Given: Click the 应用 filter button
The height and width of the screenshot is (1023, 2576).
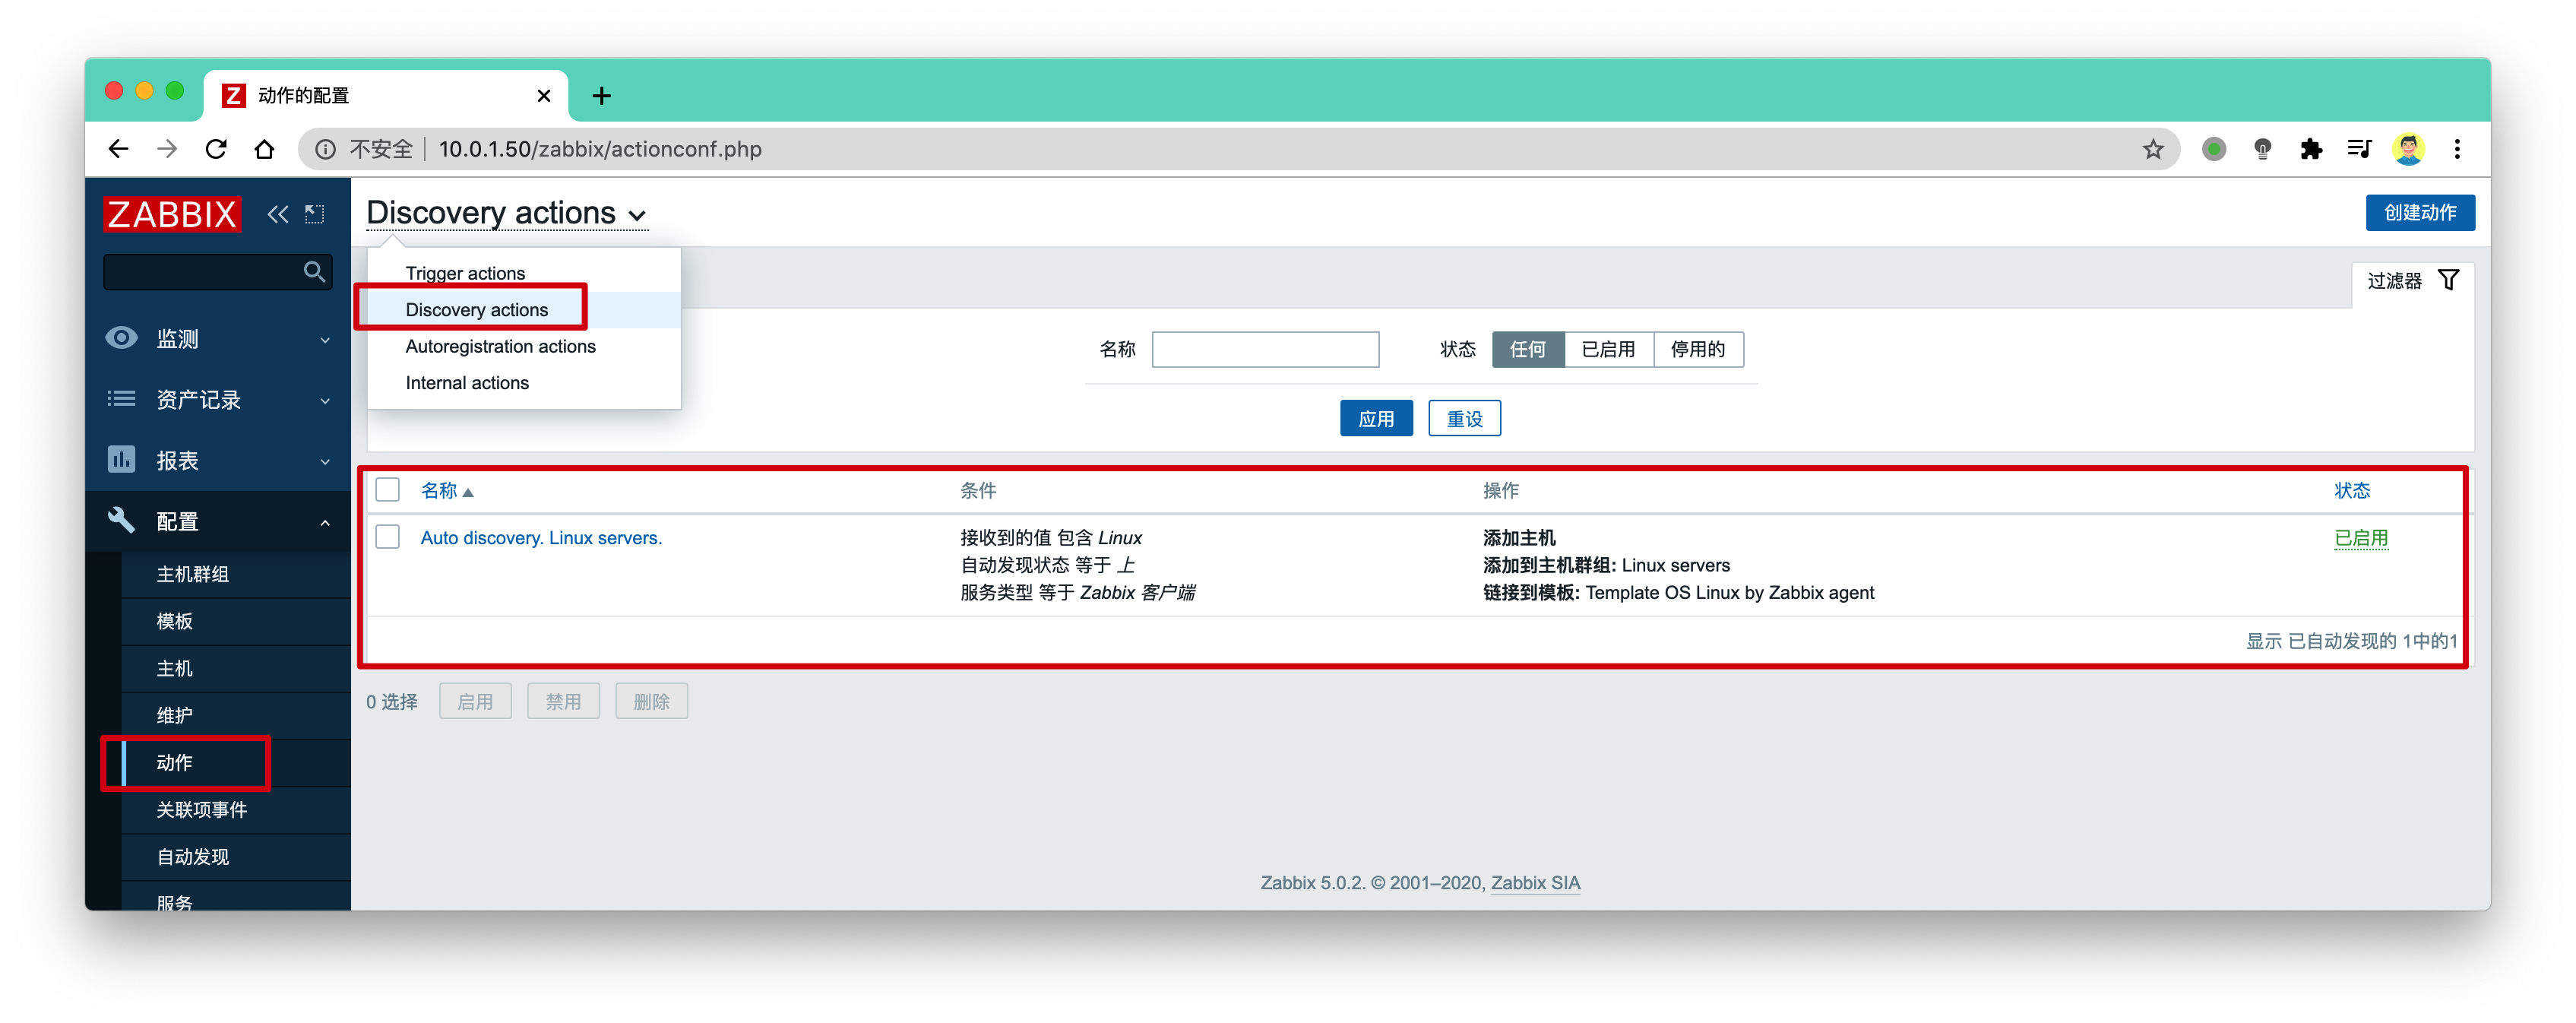Looking at the screenshot, I should 1376,419.
